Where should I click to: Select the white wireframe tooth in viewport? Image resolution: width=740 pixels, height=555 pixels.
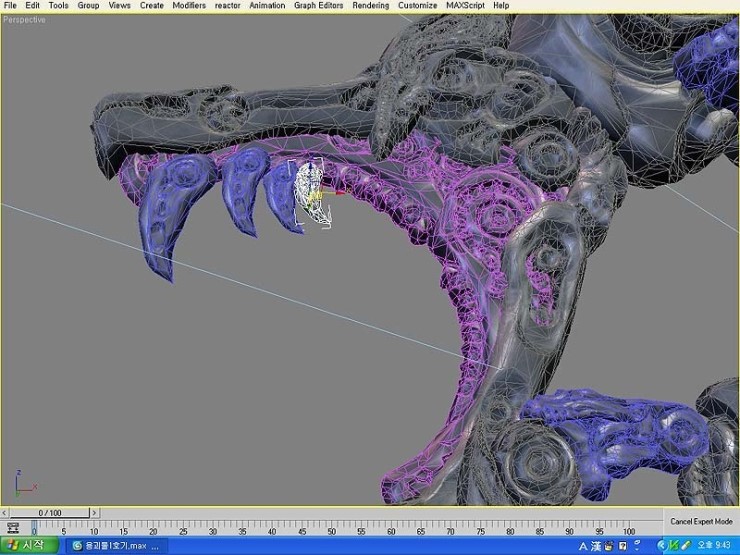310,194
